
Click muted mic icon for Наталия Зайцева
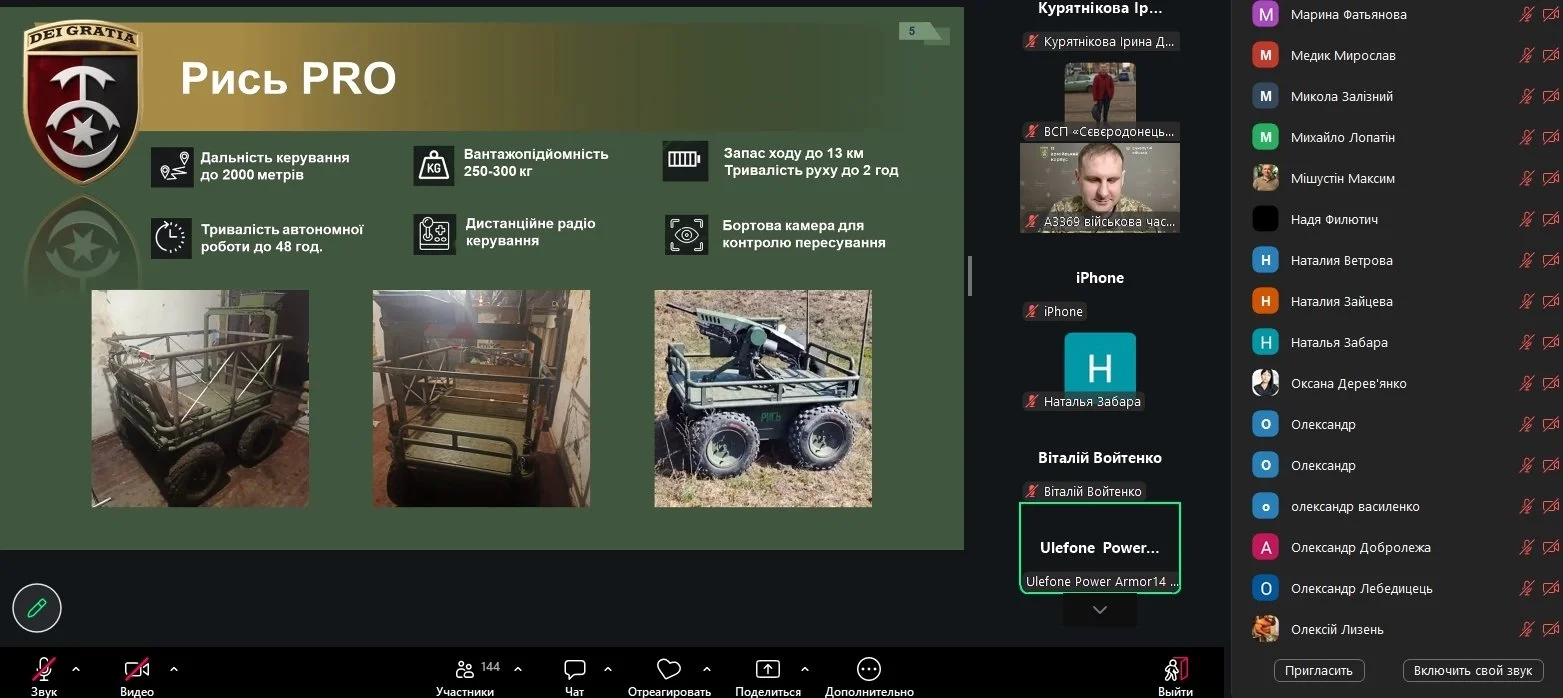click(x=1527, y=301)
